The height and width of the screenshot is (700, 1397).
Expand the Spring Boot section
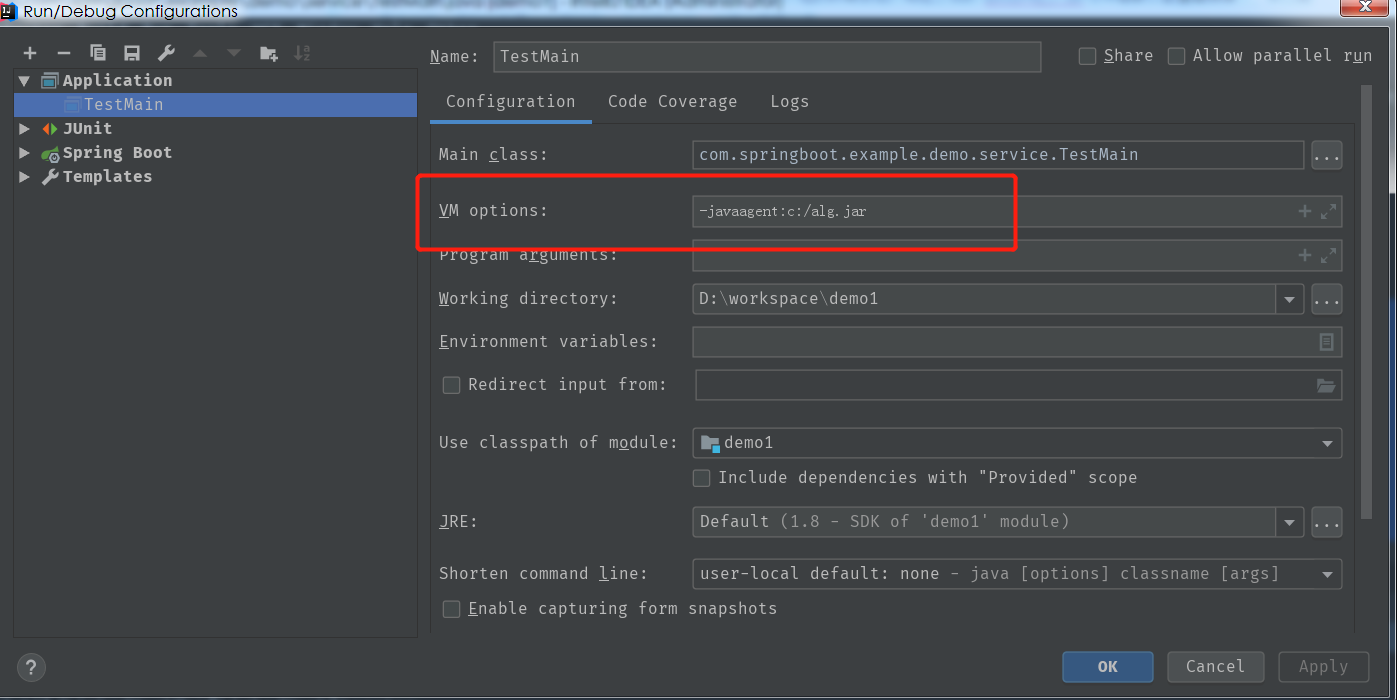(x=24, y=152)
